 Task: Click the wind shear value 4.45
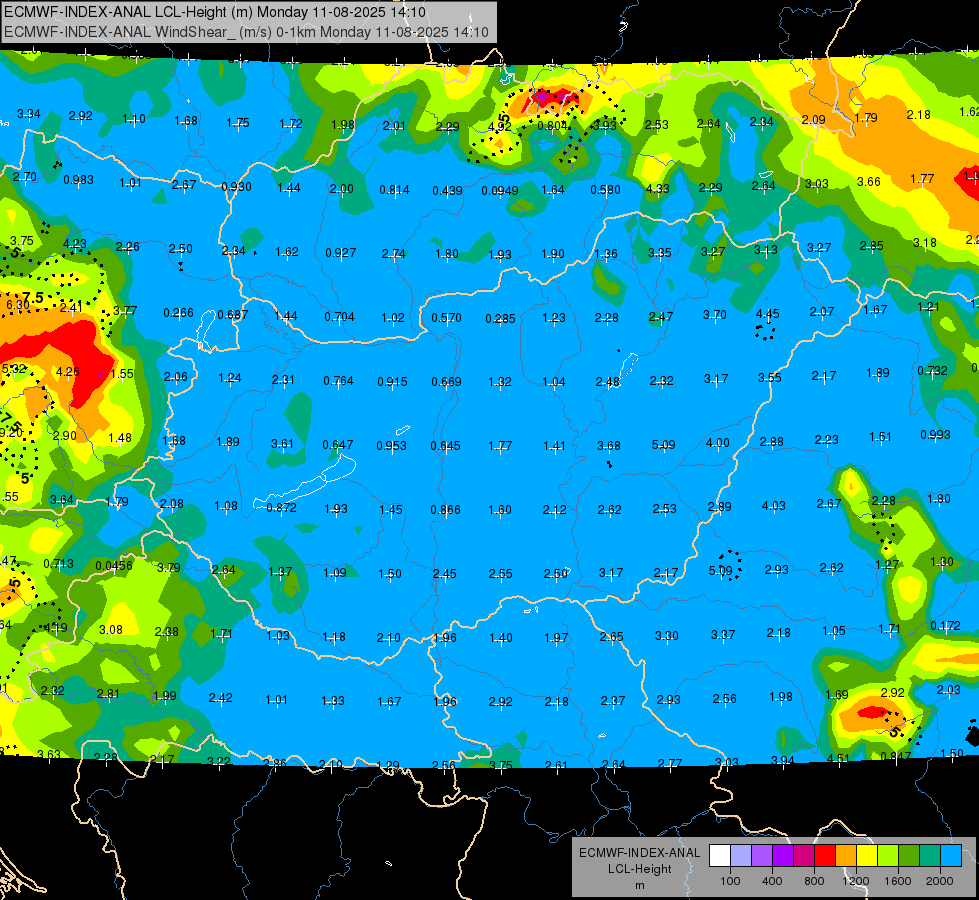pyautogui.click(x=767, y=314)
